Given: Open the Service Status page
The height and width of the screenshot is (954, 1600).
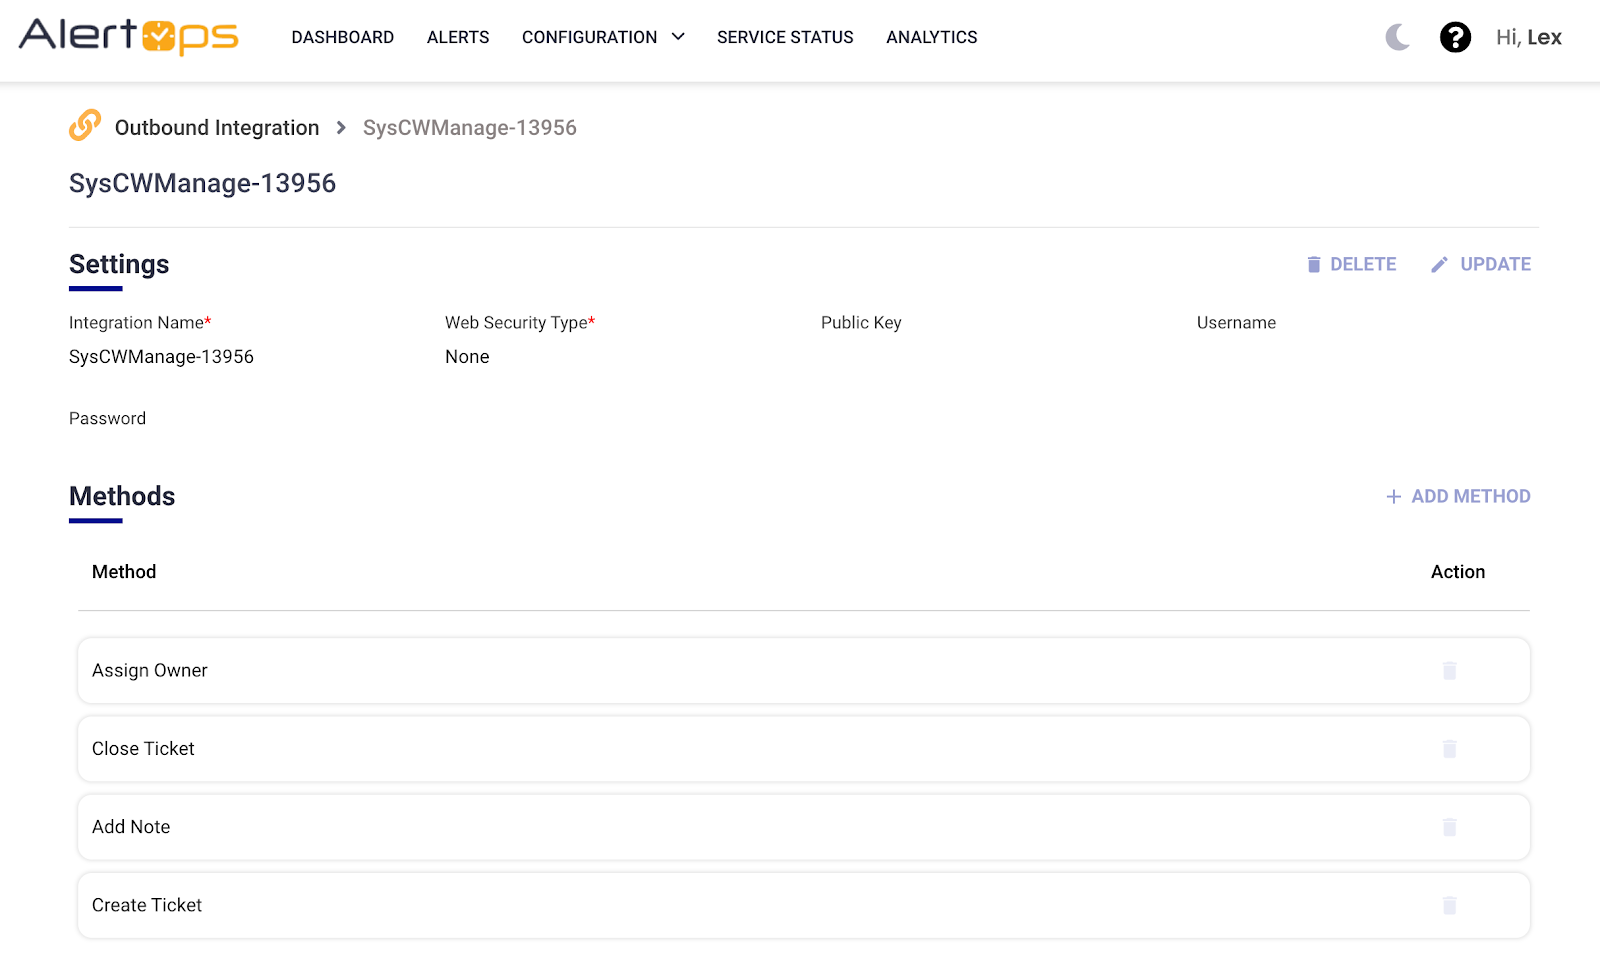Looking at the screenshot, I should (x=785, y=37).
